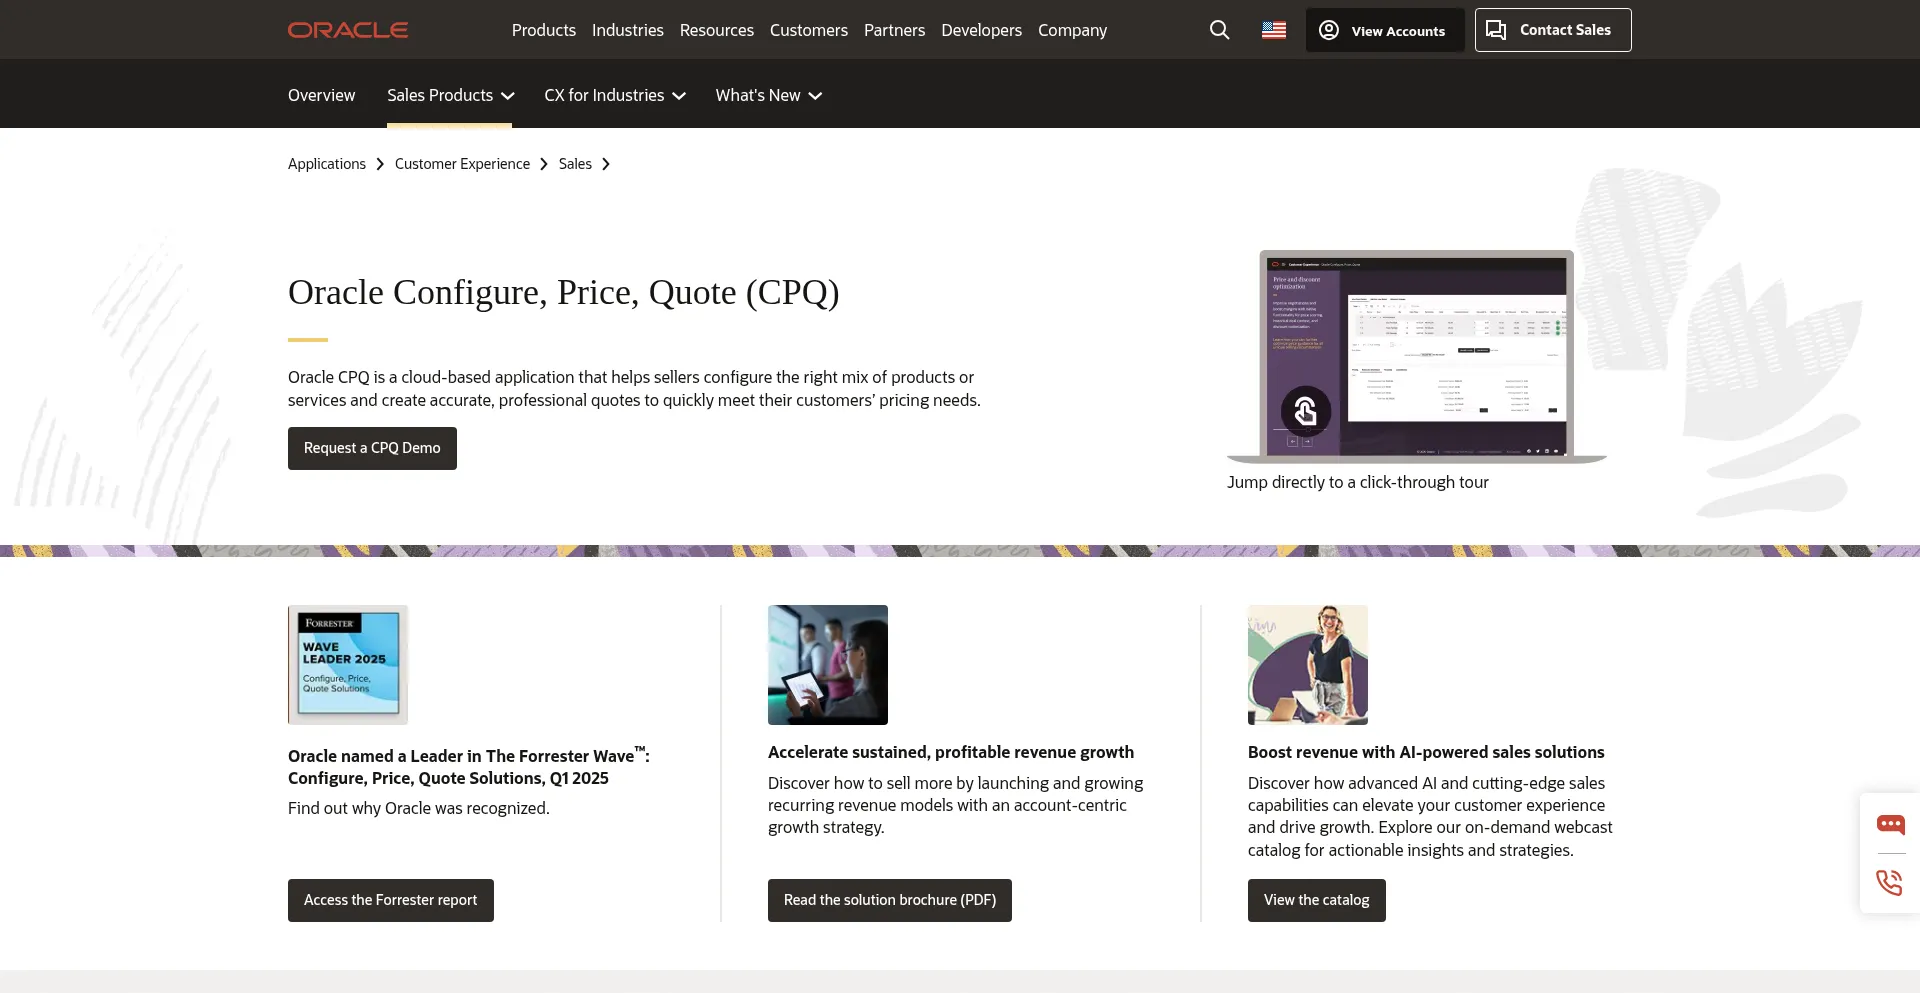1920x993 pixels.
Task: Click the Contact Sales button
Action: point(1552,30)
